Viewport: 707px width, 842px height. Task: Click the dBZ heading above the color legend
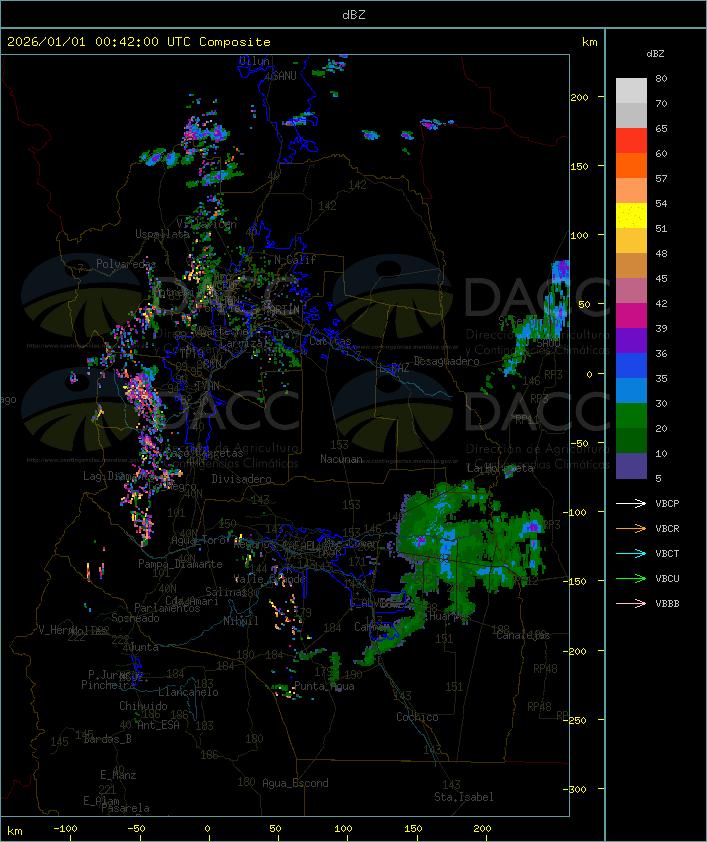pos(655,54)
